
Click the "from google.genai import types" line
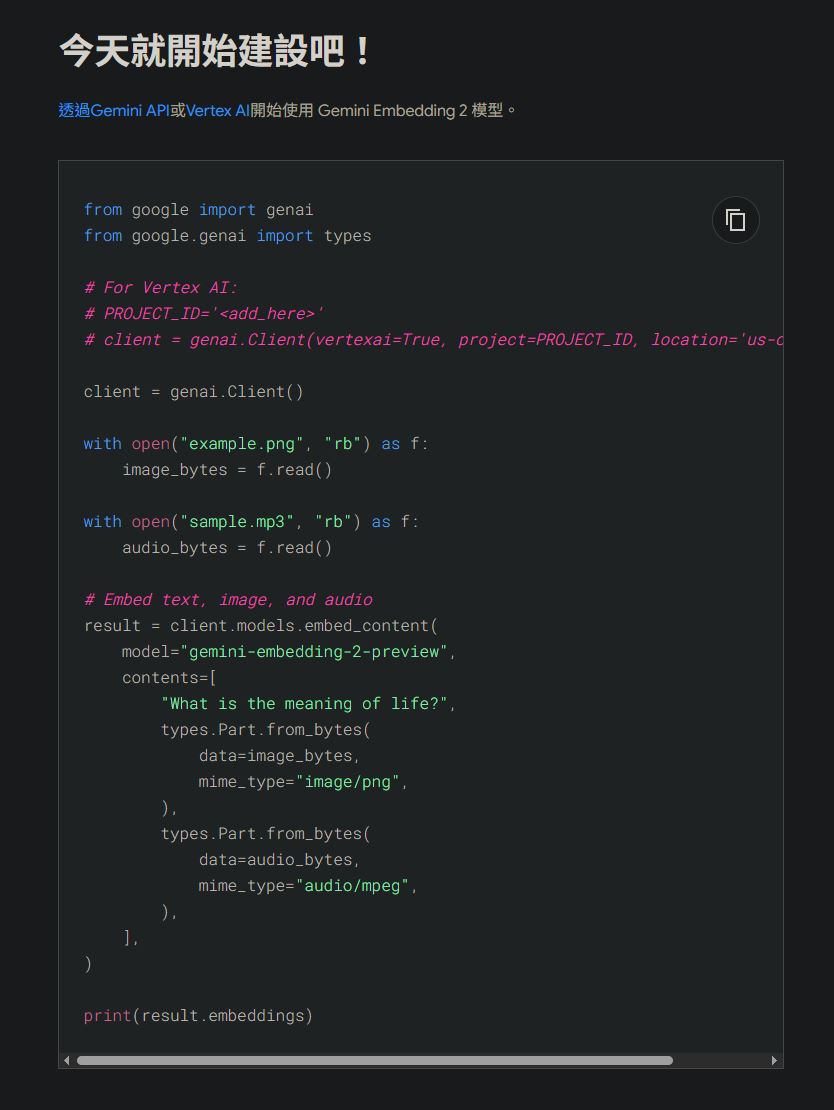tap(227, 236)
